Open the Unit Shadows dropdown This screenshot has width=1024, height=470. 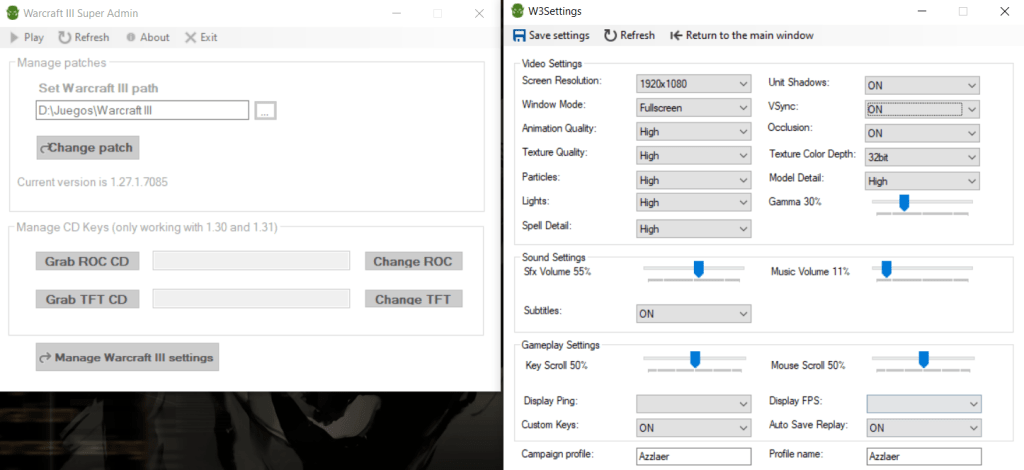(x=923, y=85)
